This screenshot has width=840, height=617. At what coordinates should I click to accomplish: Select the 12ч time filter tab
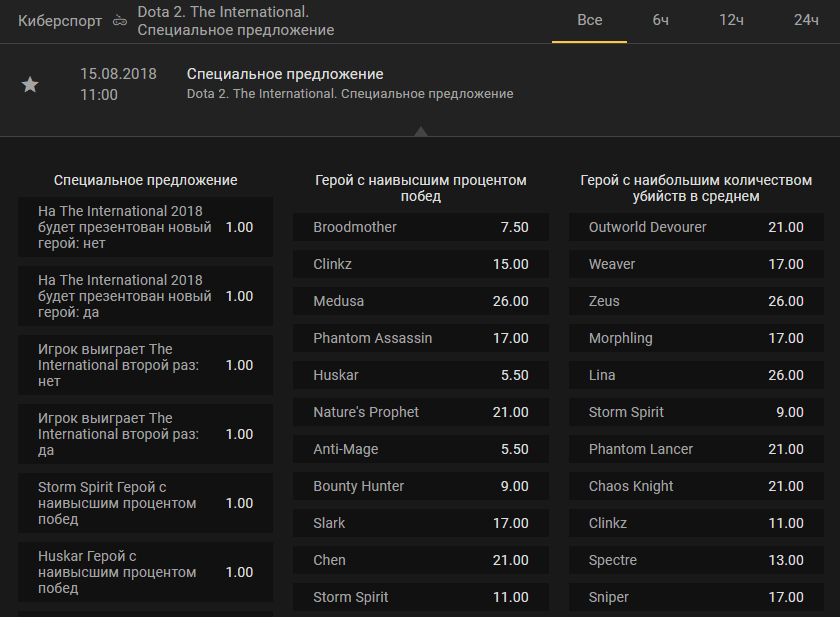click(x=731, y=20)
